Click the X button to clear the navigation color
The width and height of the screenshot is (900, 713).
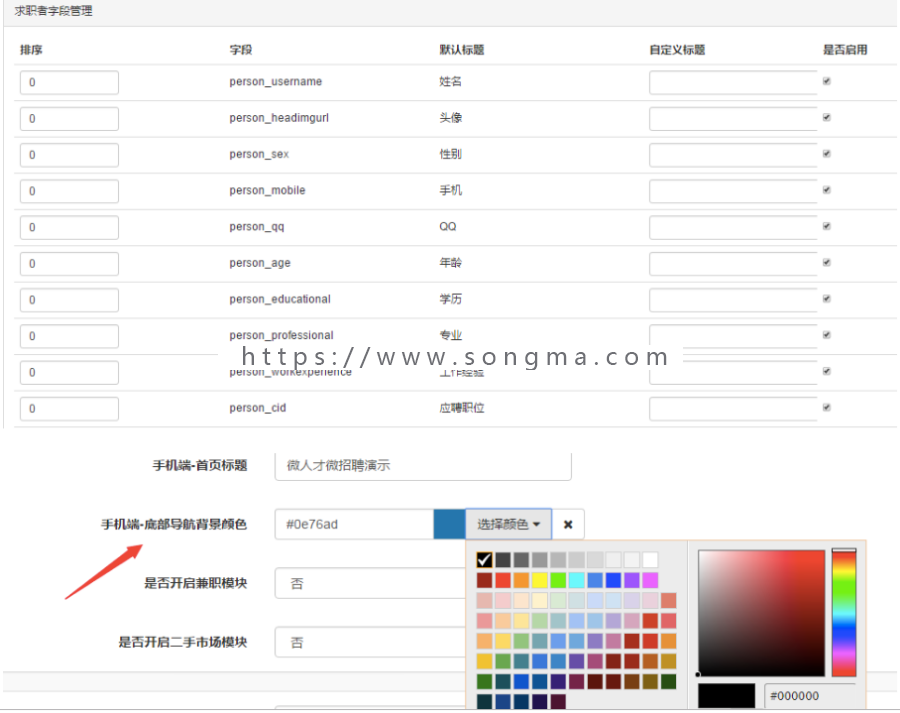tap(568, 524)
